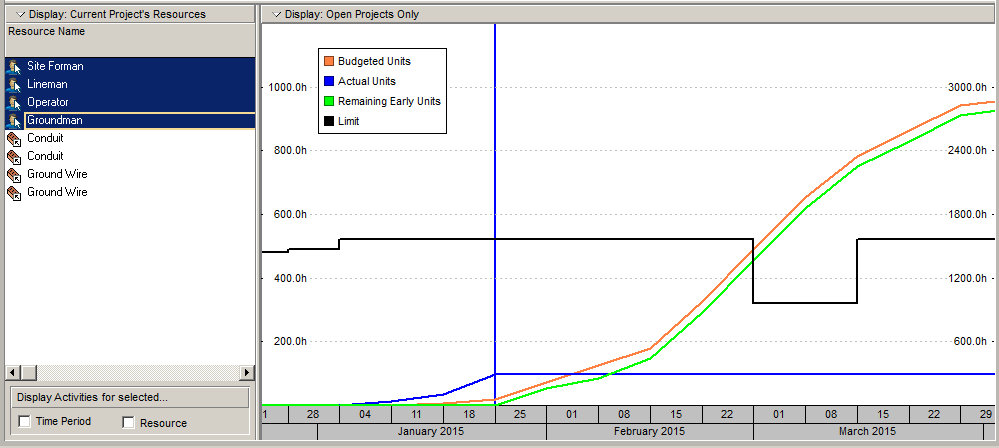Click the upper Ground Wire material icon
999x448 pixels.
(x=13, y=174)
